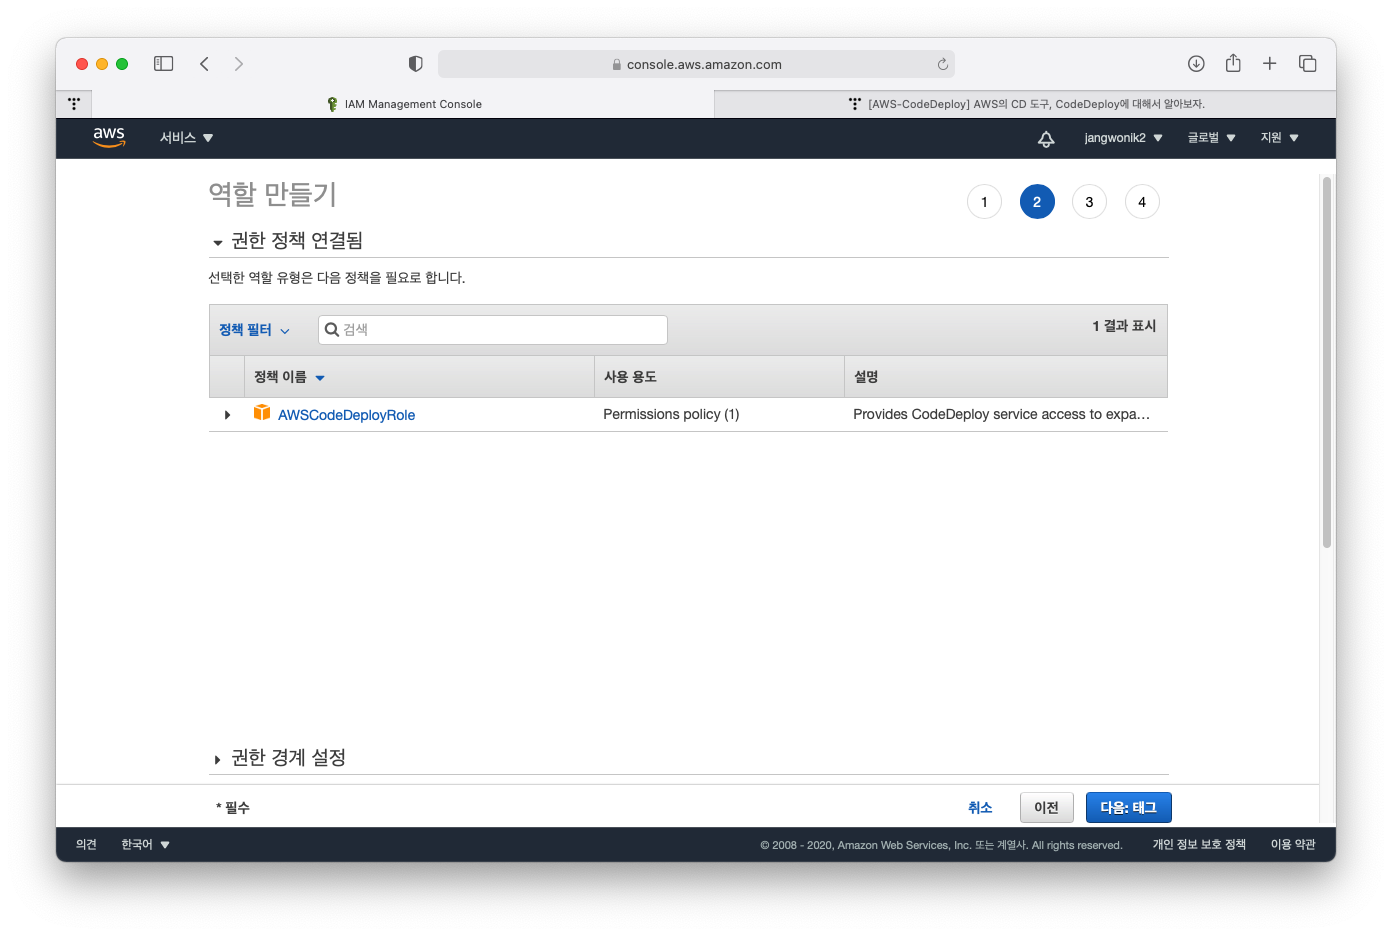Sort by the 정책 이름 column header
The image size is (1392, 936).
pos(290,377)
